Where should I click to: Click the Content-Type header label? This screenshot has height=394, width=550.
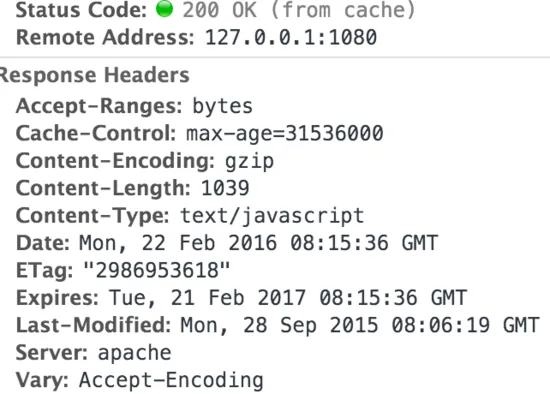pyautogui.click(x=93, y=216)
